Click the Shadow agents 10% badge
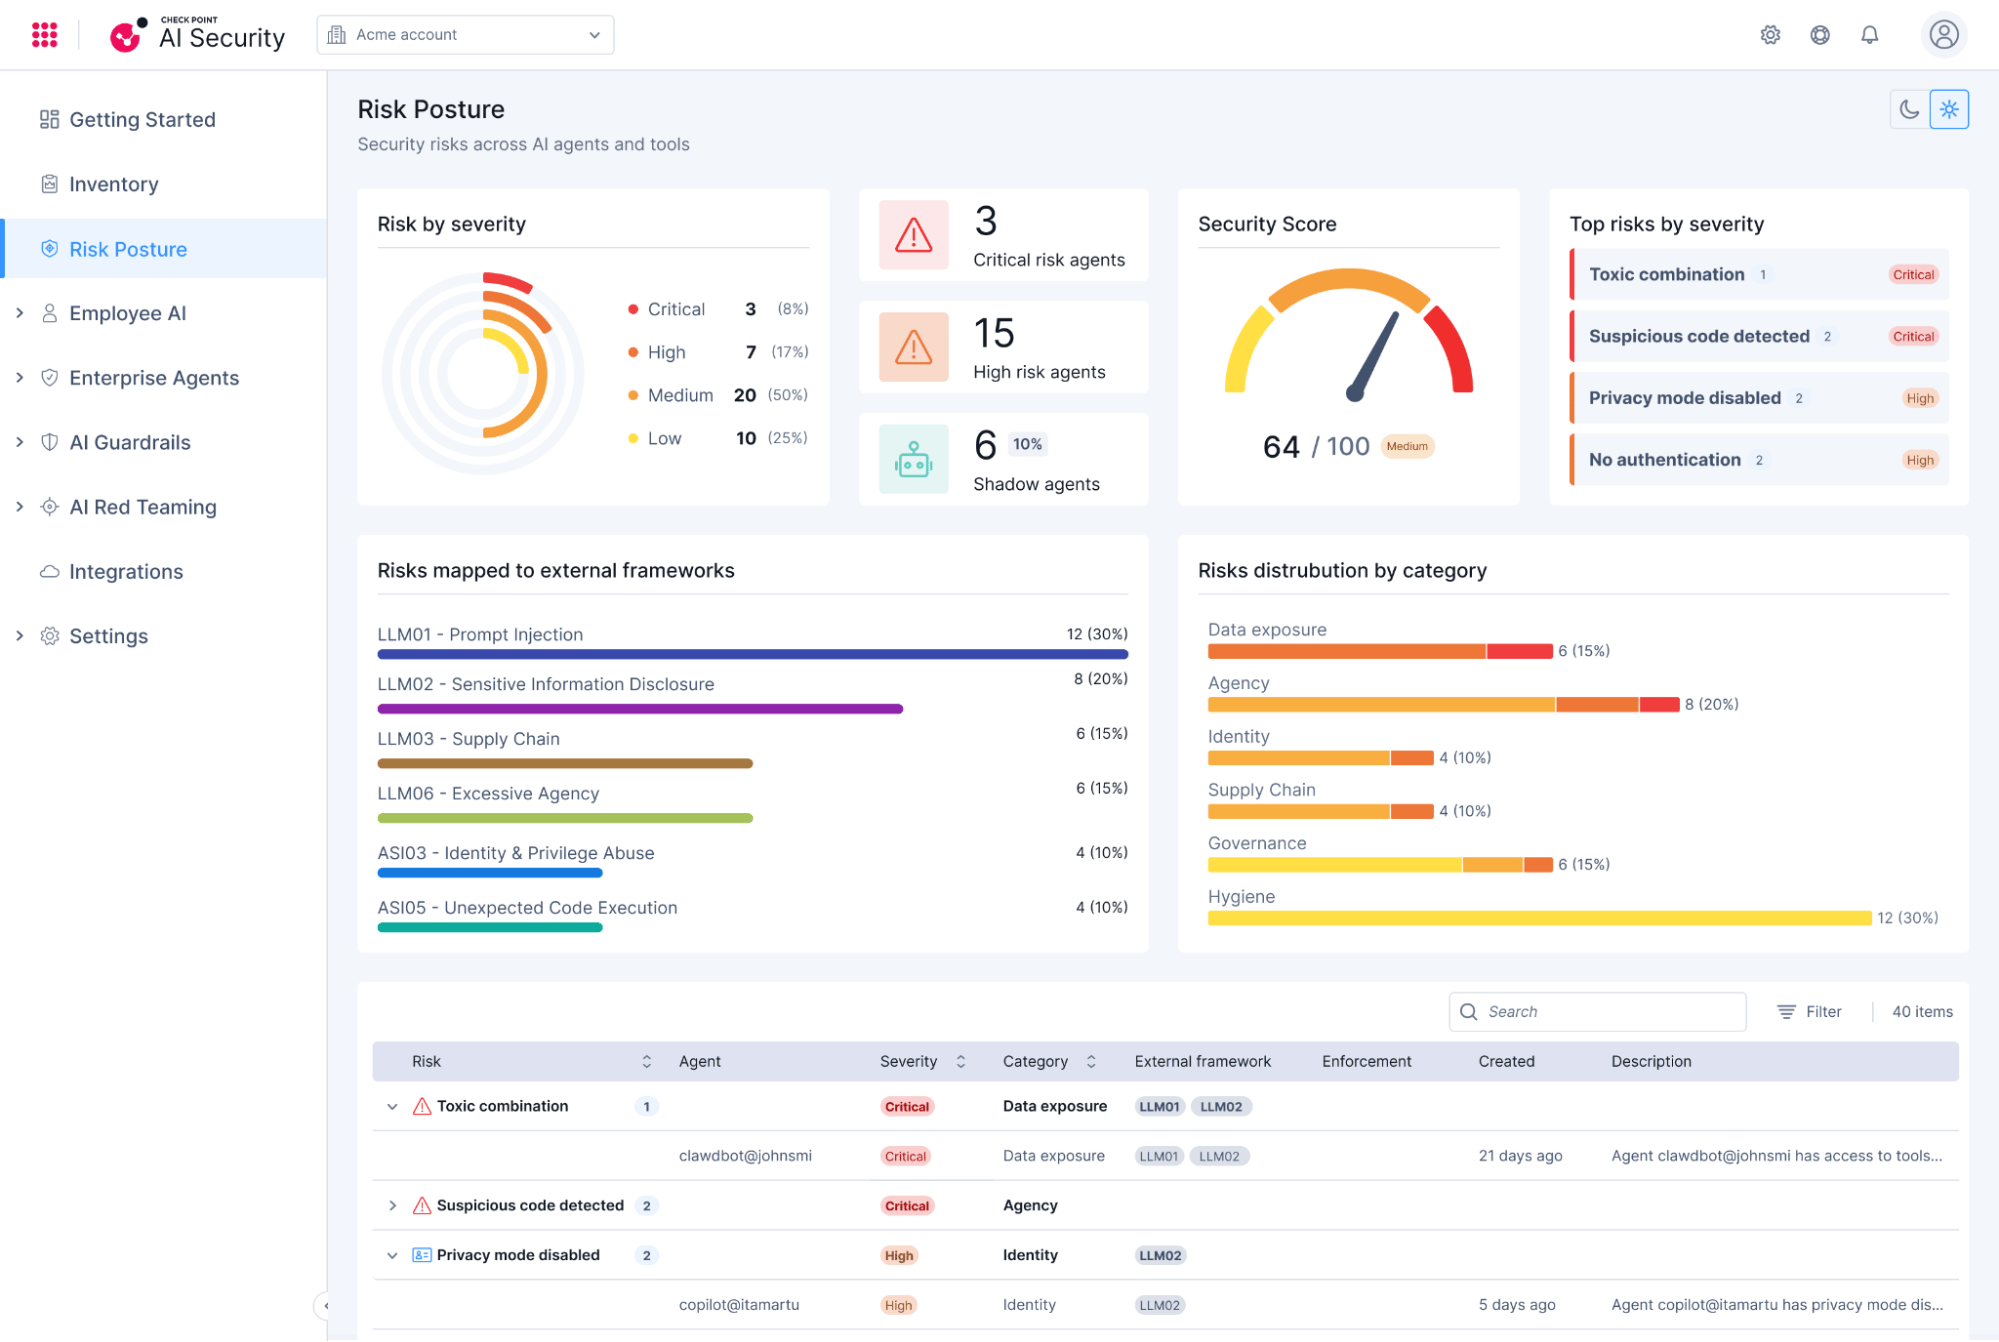Viewport: 1999px width, 1342px height. [1027, 444]
